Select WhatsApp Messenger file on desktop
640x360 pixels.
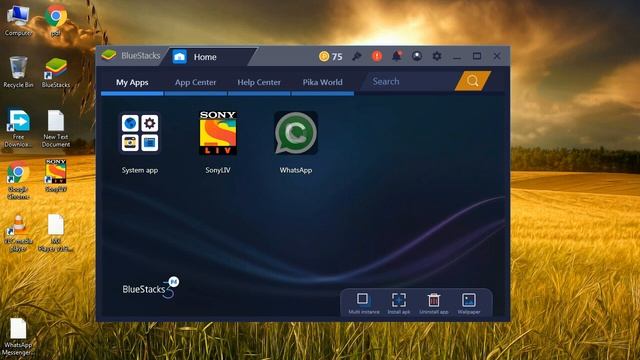[18, 337]
